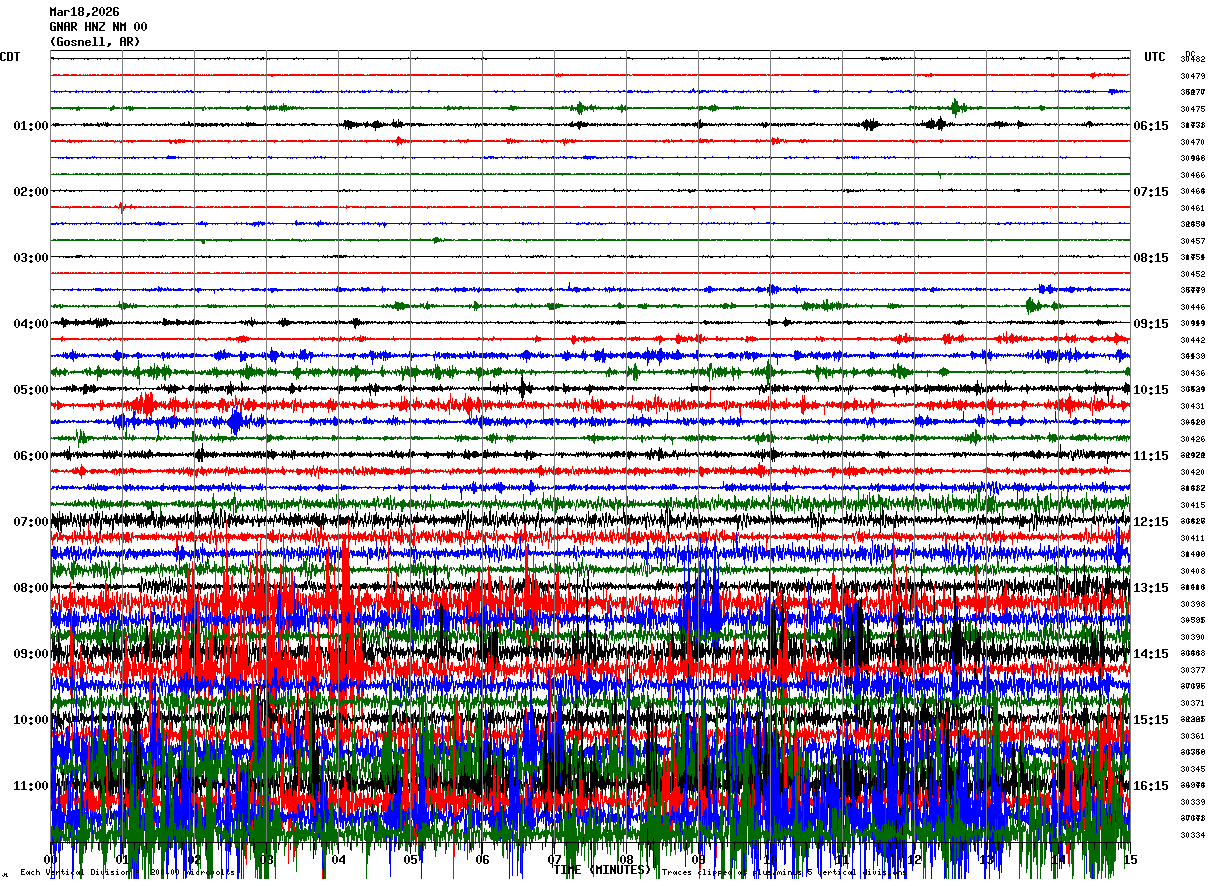
Task: Click the "05:00" CDT time label
Action: [31, 390]
